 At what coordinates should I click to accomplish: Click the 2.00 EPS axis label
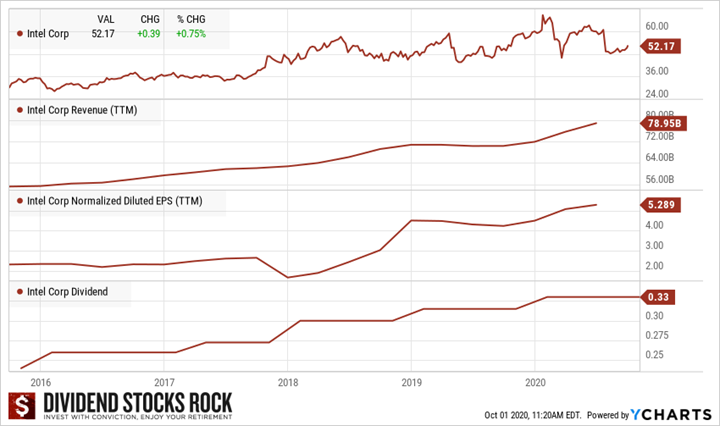654,265
